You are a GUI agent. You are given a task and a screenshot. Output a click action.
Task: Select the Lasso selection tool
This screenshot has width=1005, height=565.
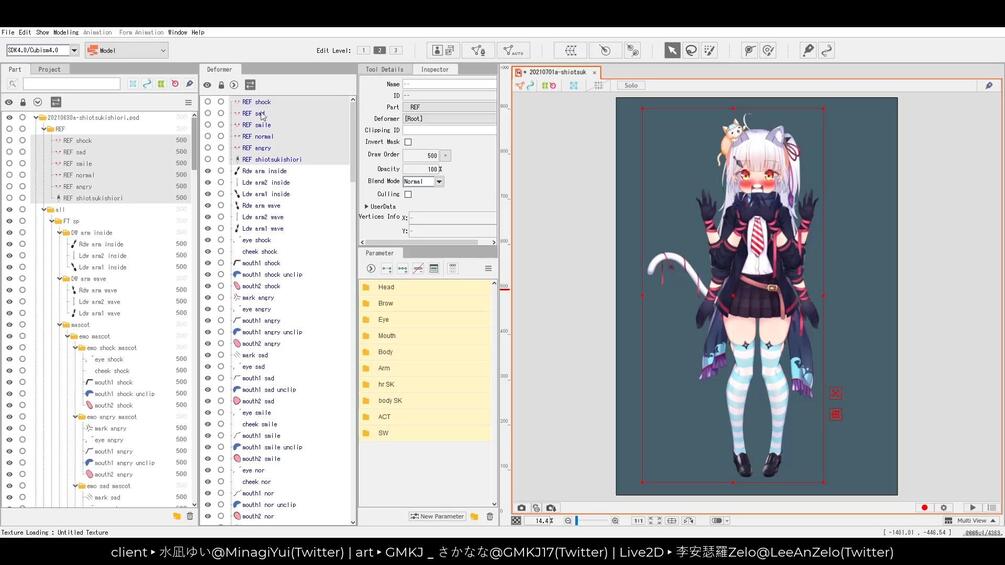[691, 50]
